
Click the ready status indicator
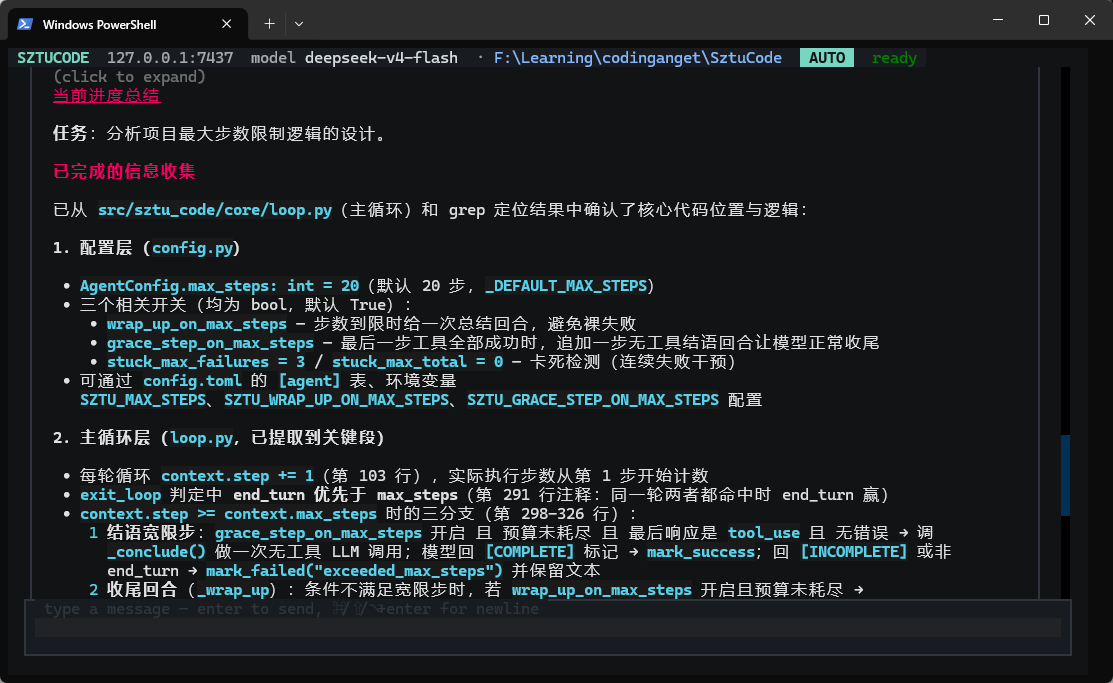click(x=894, y=58)
